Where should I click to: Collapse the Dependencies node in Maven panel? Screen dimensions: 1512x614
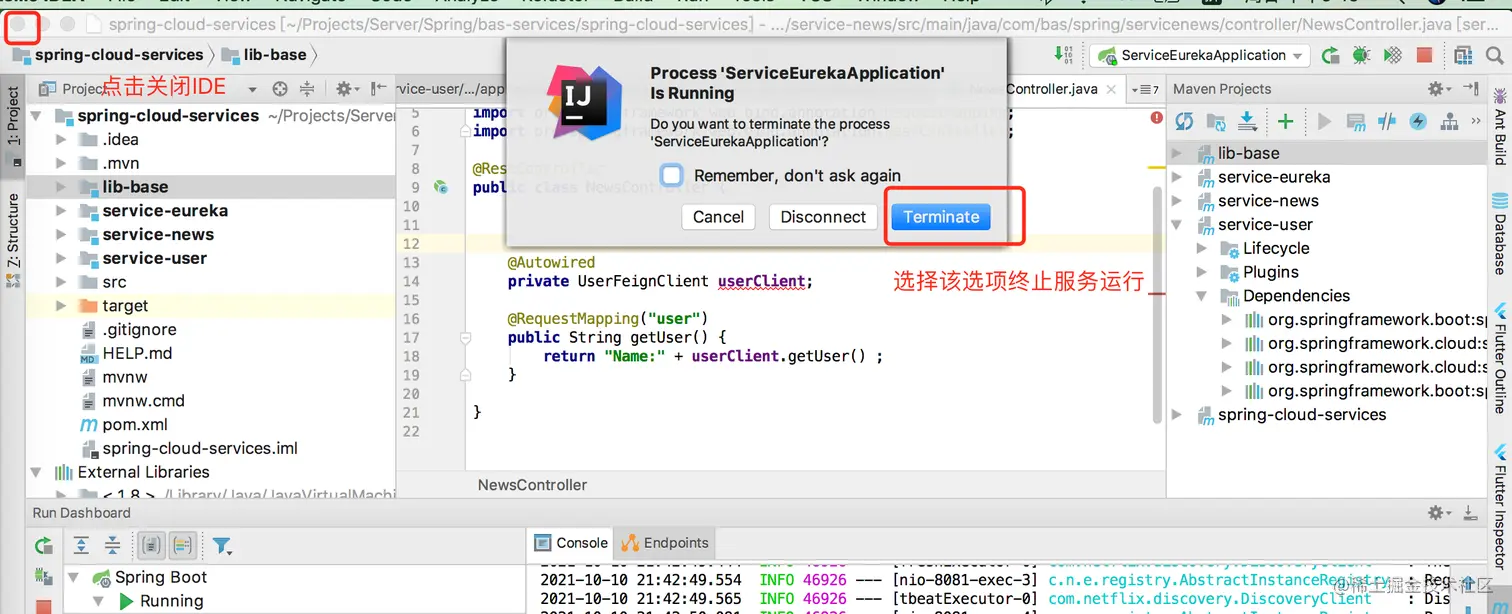[x=1203, y=296]
